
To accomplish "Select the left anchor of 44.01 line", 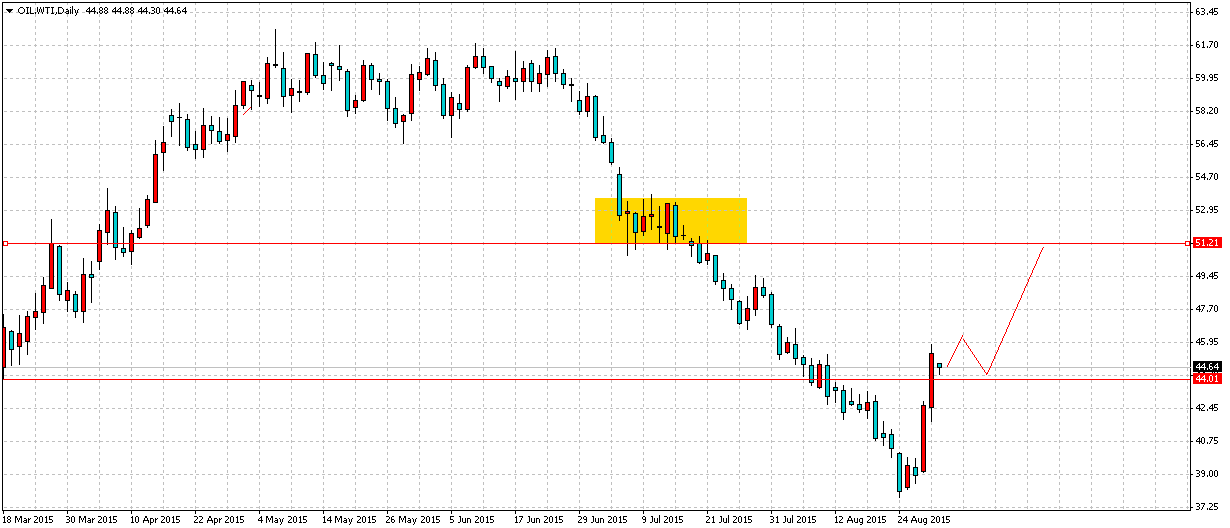I will [x=4, y=379].
